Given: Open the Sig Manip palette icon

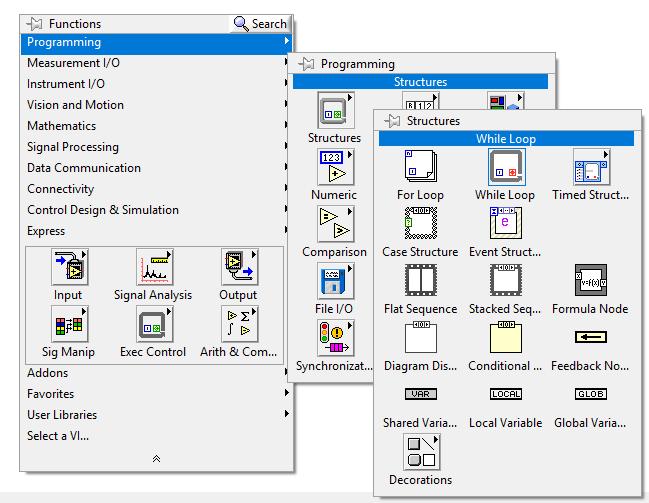Looking at the screenshot, I should 70,324.
